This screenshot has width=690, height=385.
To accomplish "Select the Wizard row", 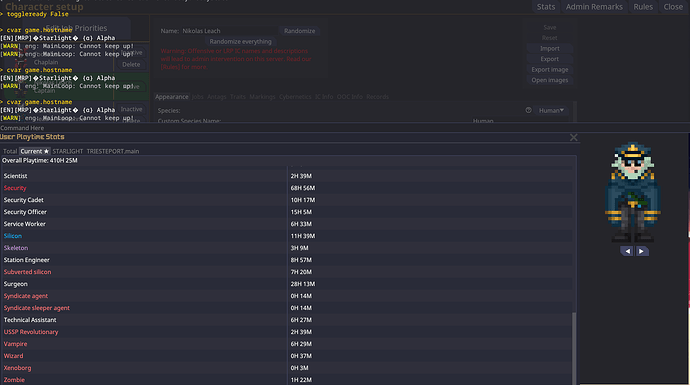I will point(287,356).
